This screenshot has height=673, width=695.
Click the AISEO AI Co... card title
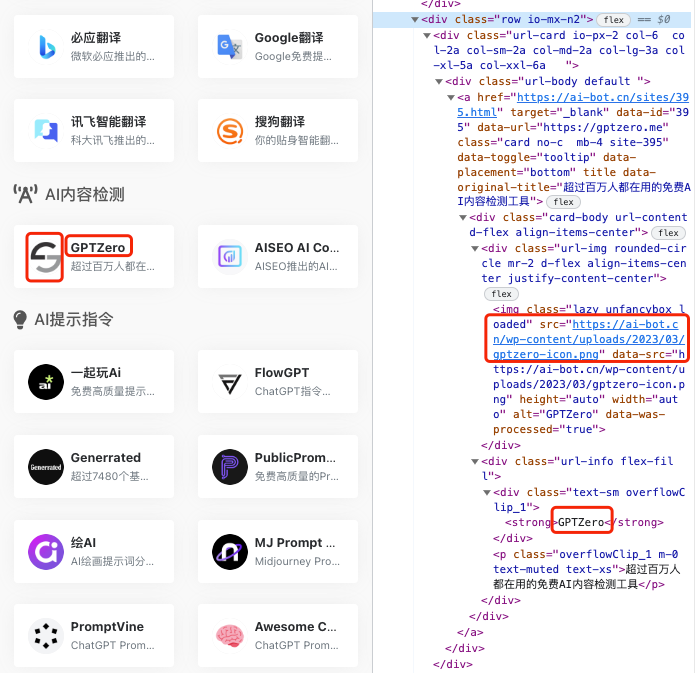[x=297, y=247]
